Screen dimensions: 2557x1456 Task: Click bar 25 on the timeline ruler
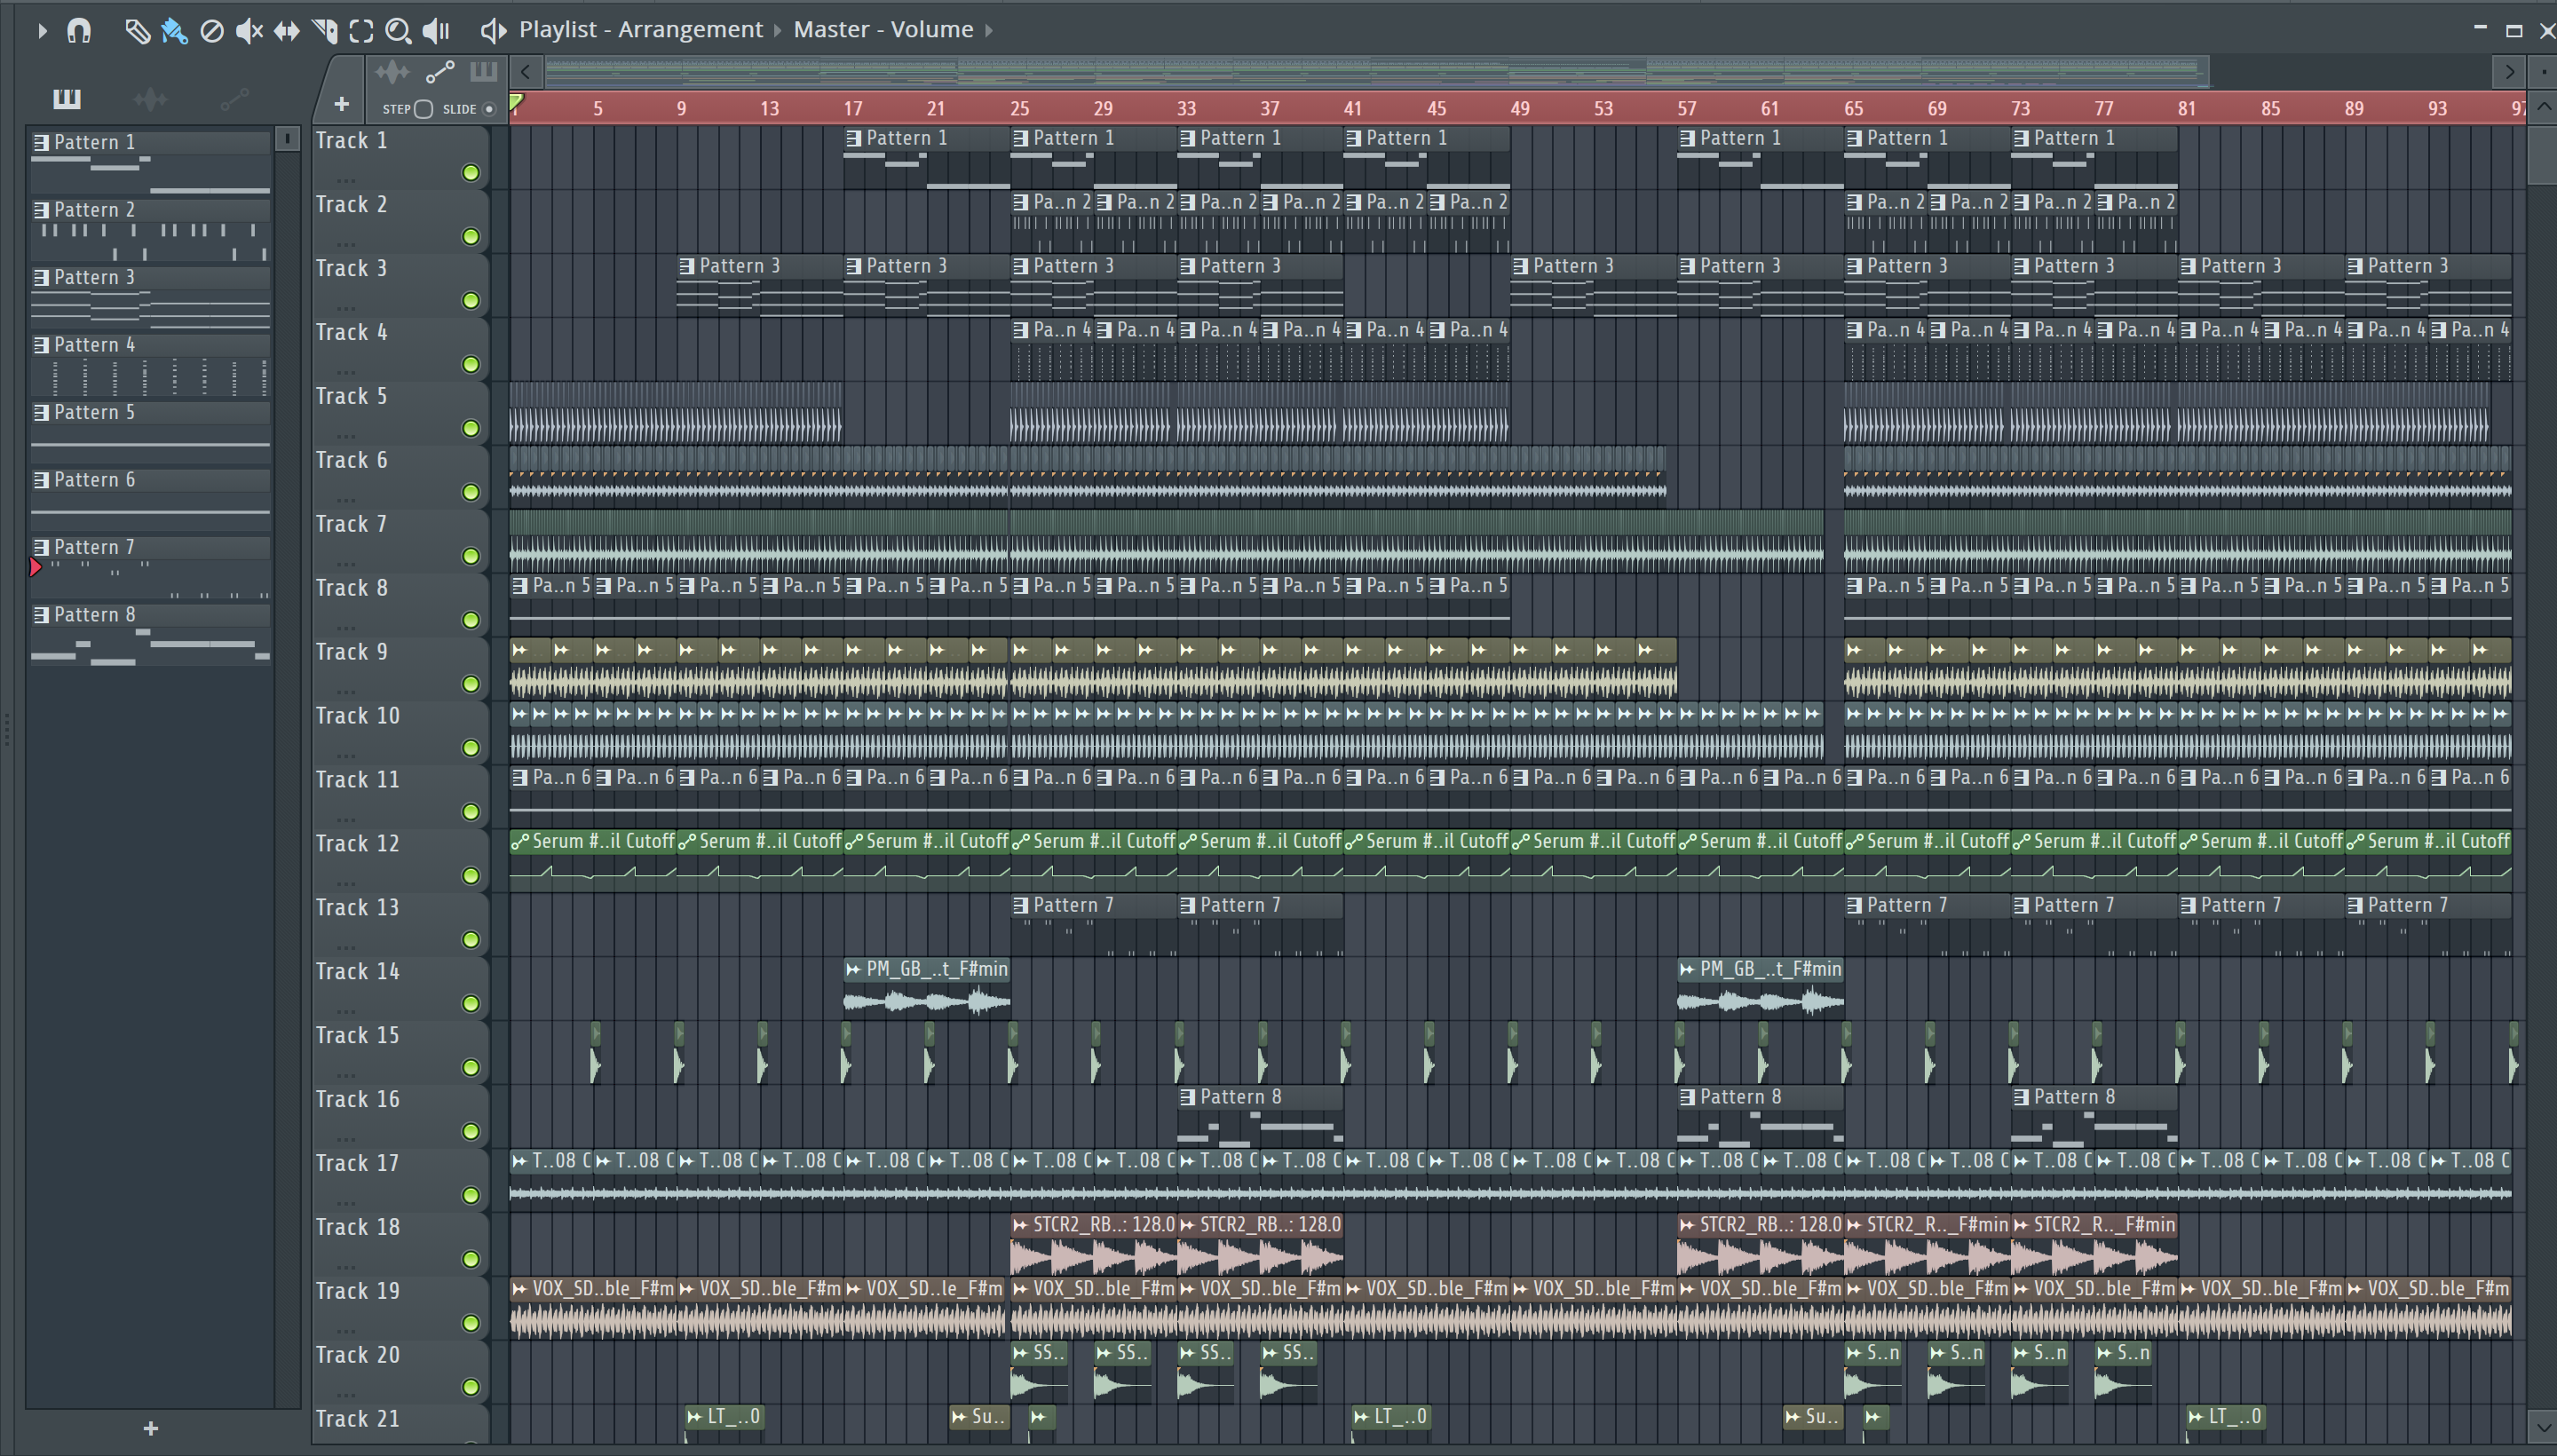(1019, 108)
